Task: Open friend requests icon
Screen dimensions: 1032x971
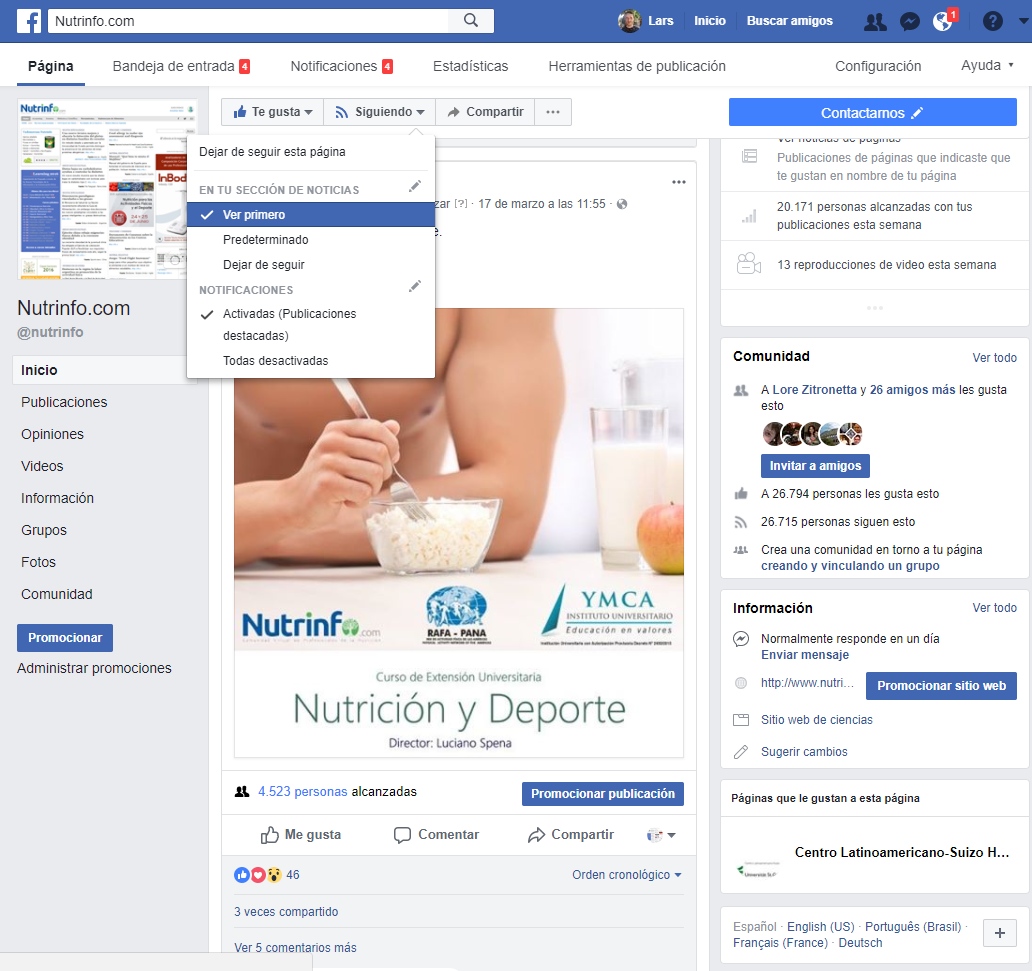Action: (x=874, y=20)
